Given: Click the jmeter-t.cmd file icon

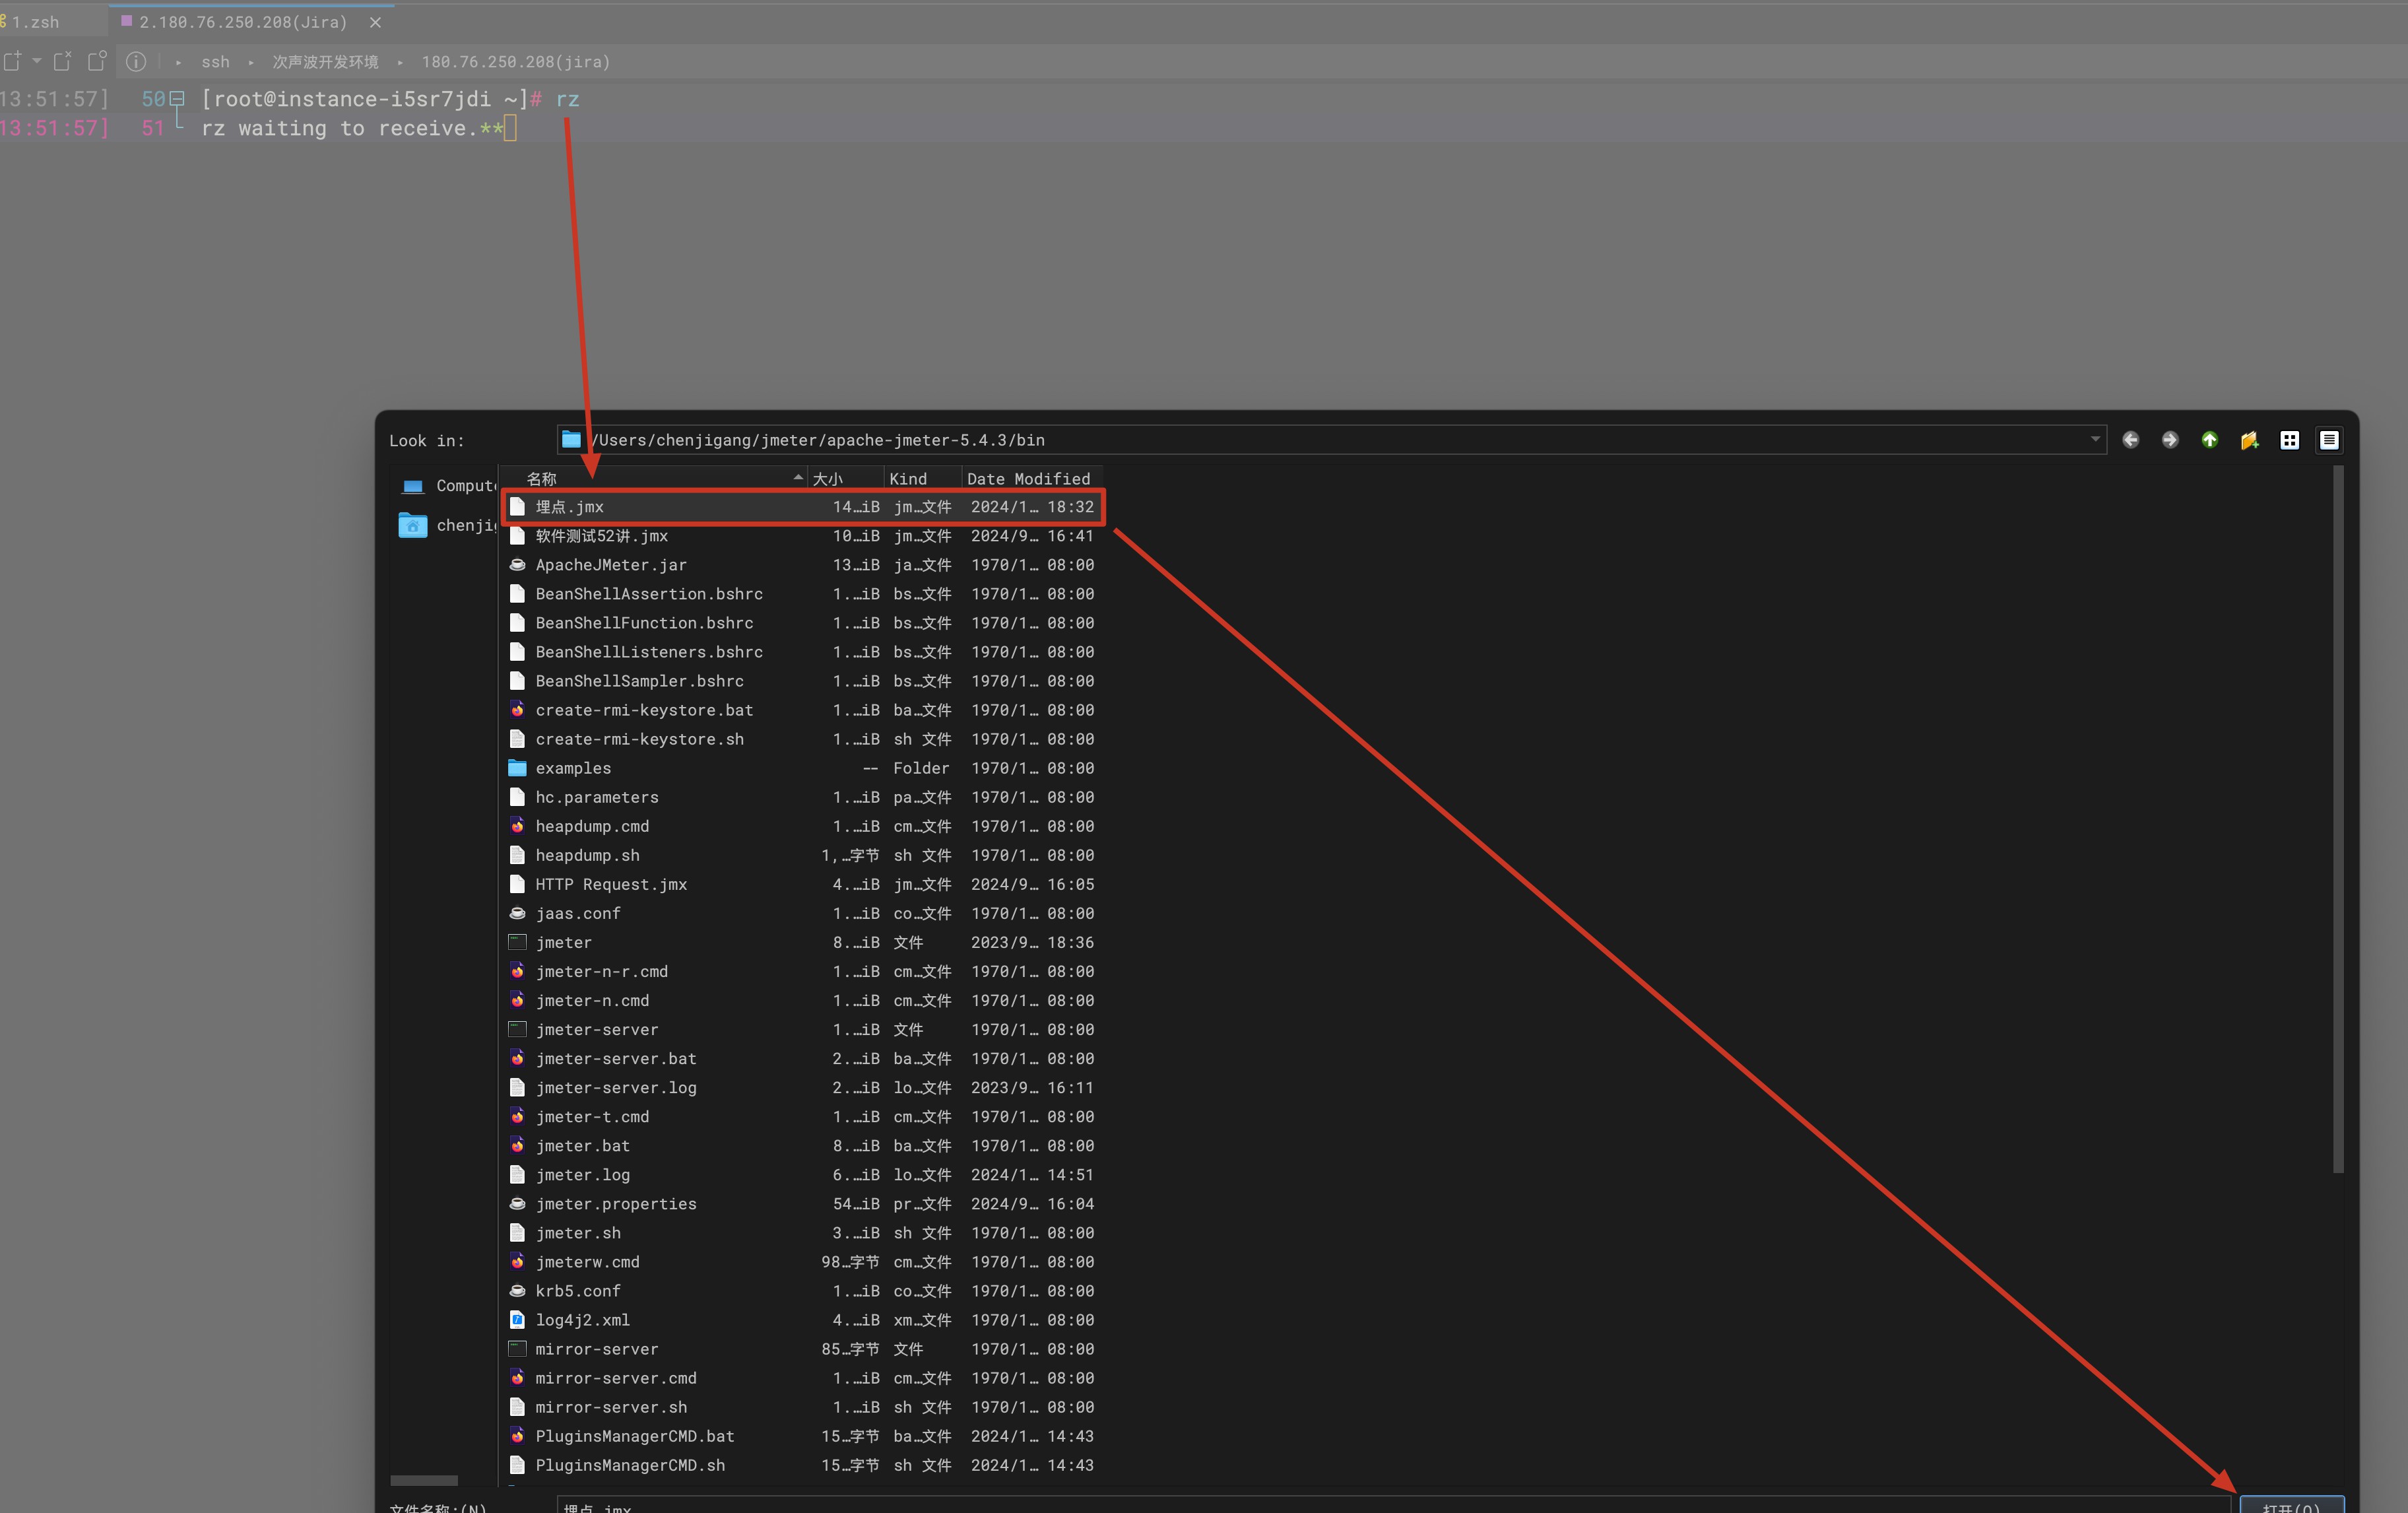Looking at the screenshot, I should [517, 1116].
